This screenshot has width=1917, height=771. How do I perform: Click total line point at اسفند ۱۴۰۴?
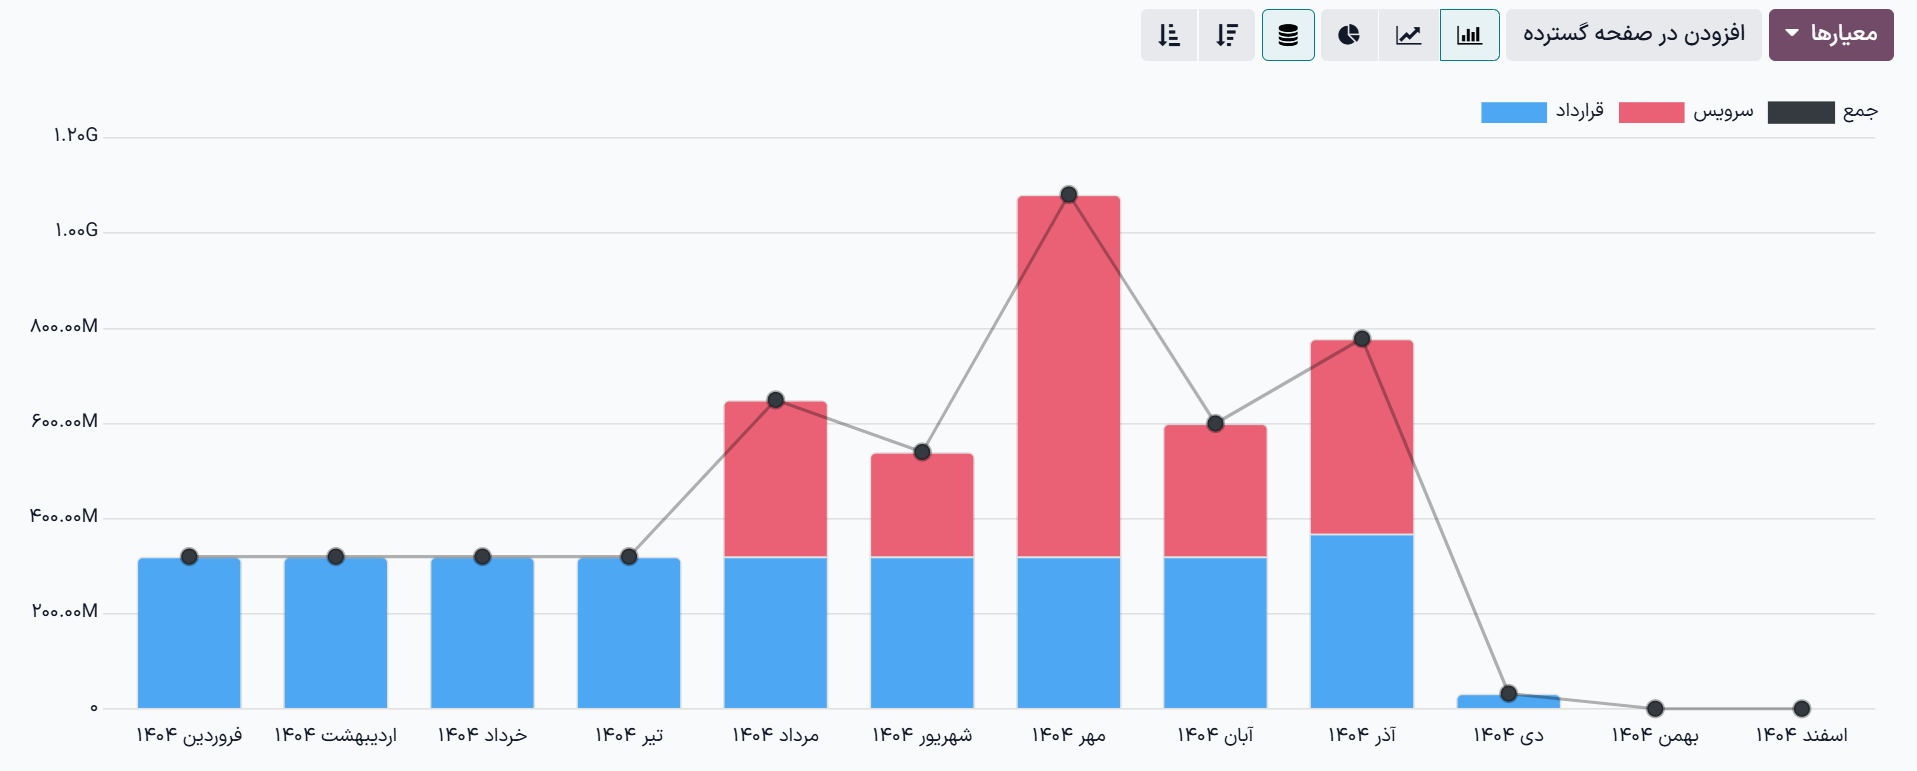1802,709
